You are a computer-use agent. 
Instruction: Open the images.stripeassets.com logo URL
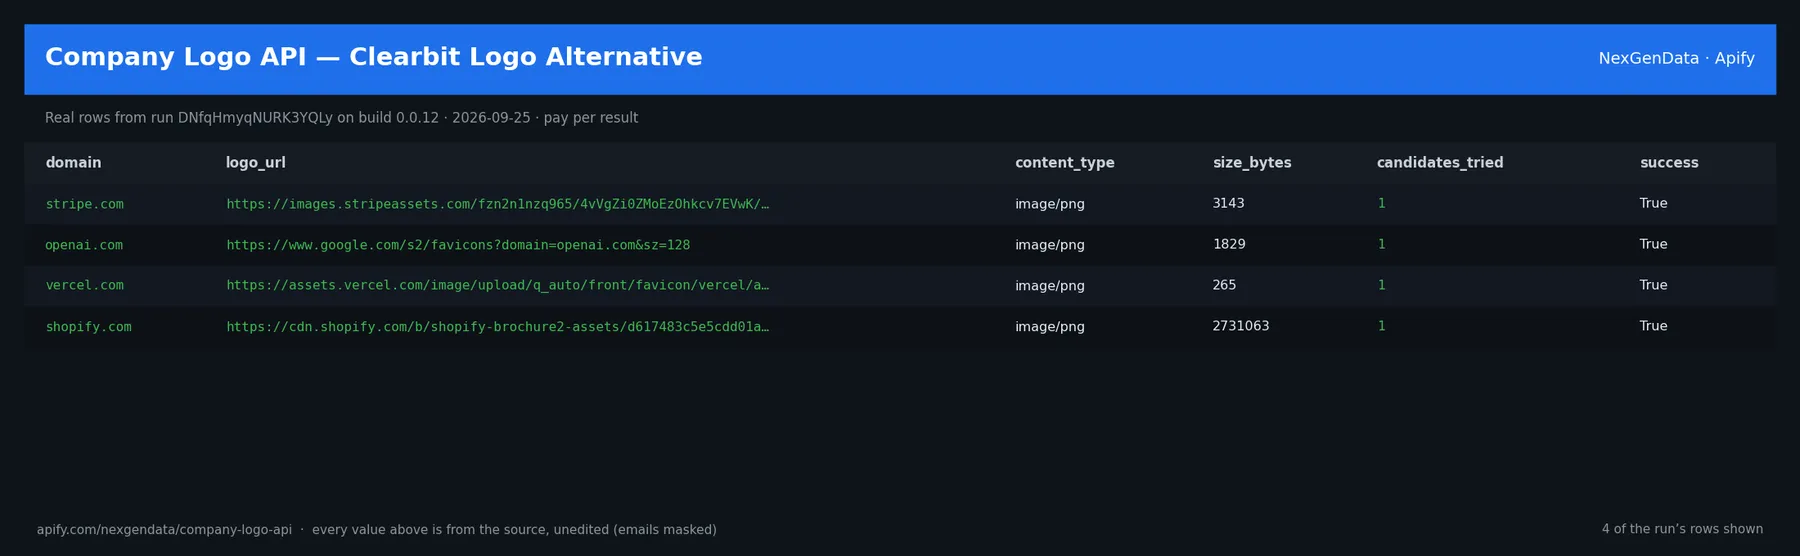pyautogui.click(x=497, y=204)
